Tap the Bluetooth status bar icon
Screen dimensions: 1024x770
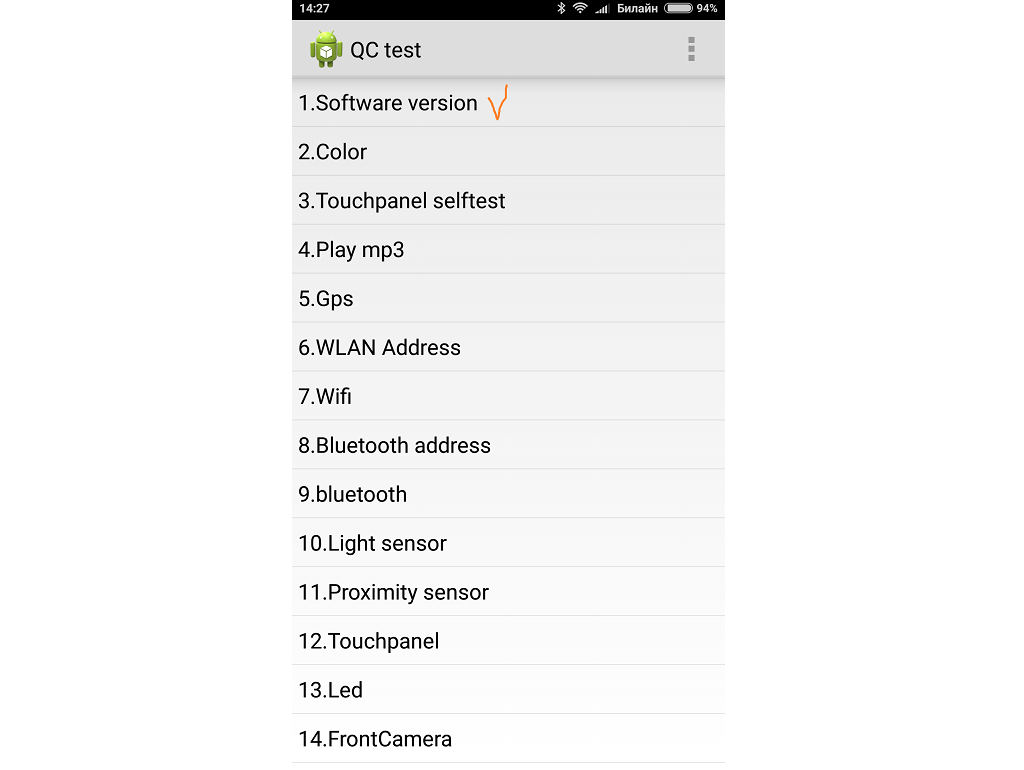click(561, 8)
